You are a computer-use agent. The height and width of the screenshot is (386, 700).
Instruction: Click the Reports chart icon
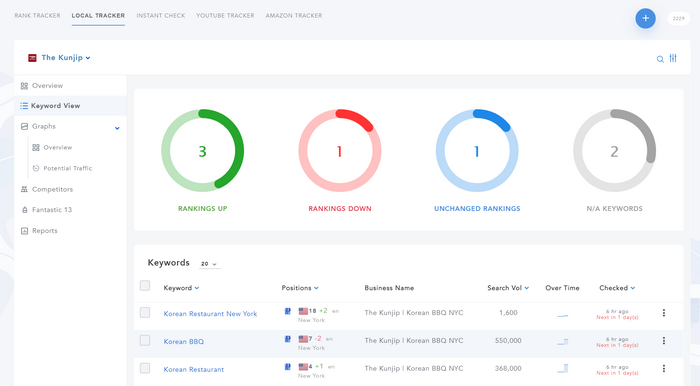pyautogui.click(x=25, y=231)
